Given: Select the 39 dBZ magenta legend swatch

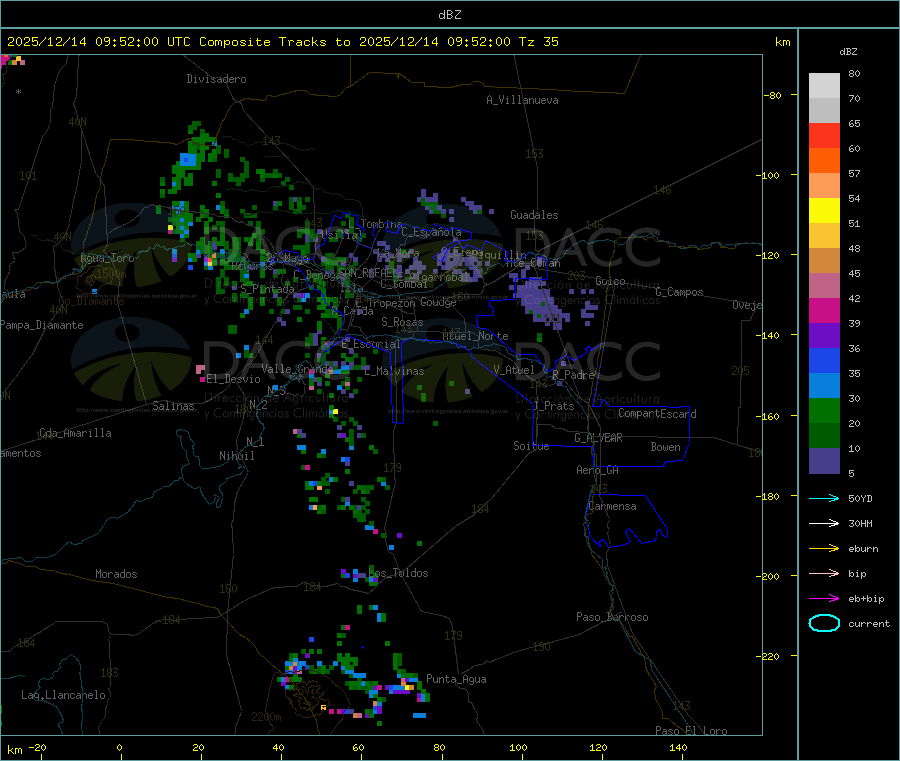Looking at the screenshot, I should pyautogui.click(x=824, y=310).
